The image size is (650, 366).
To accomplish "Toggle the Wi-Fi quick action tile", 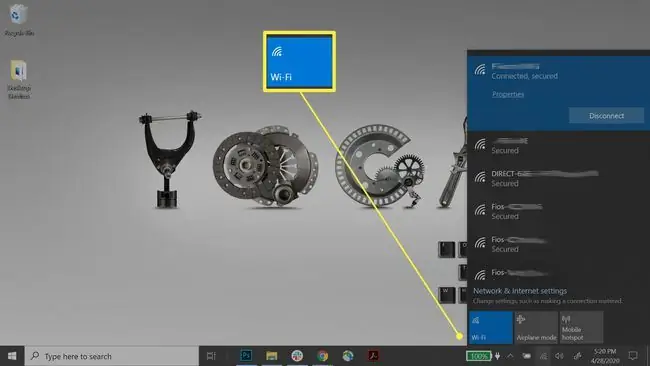I will 491,327.
